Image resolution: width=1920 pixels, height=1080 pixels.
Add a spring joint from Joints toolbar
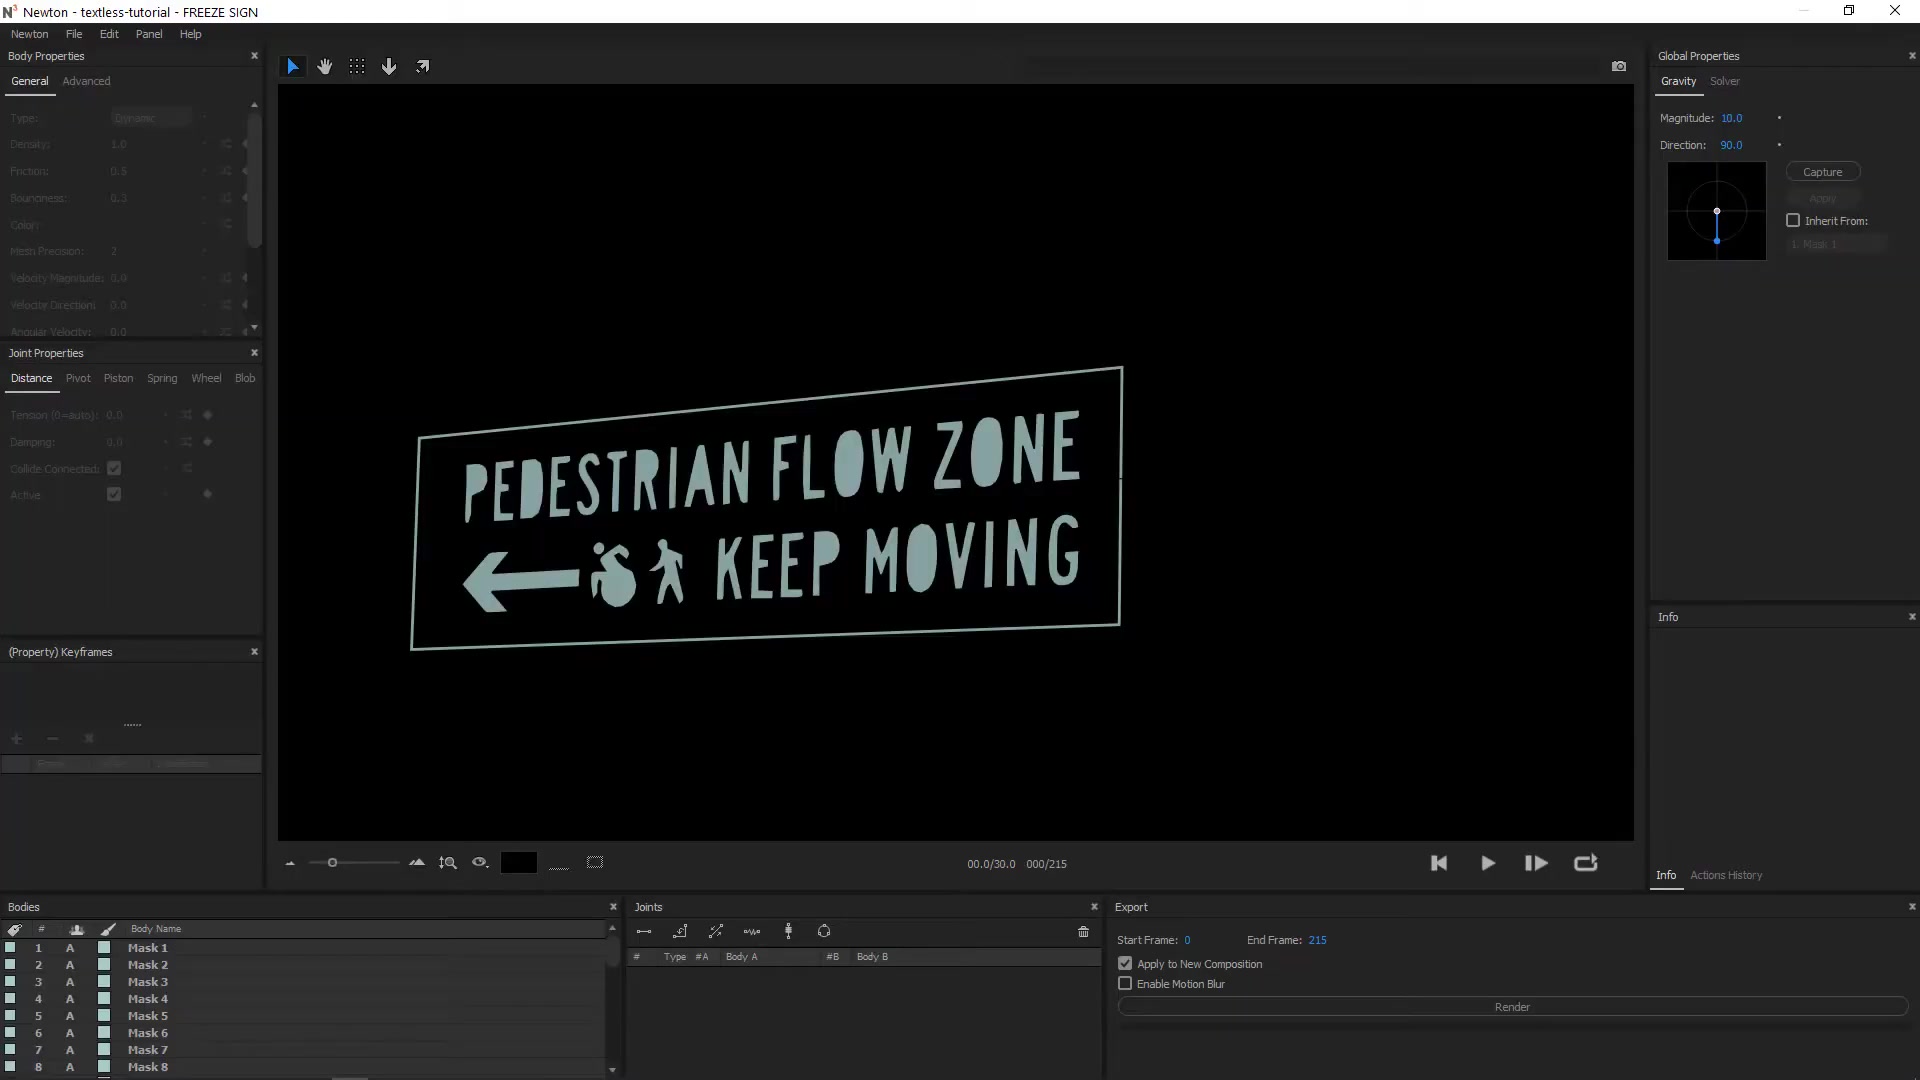point(752,931)
